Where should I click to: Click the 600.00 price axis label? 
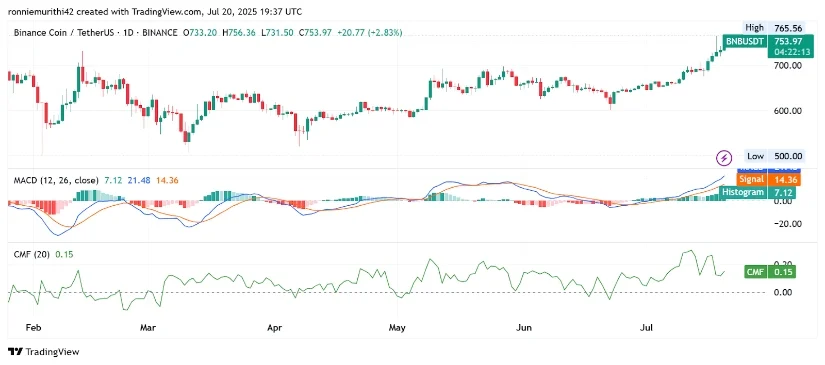point(787,111)
